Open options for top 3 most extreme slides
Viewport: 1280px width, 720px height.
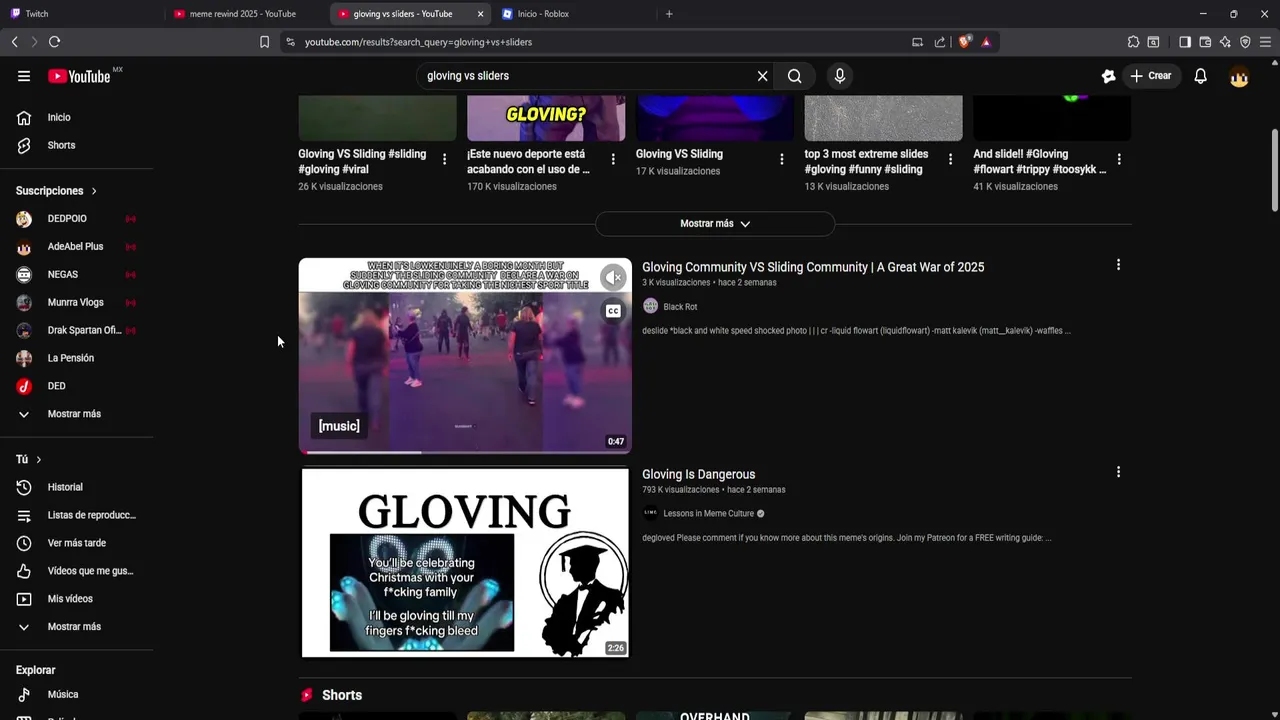coord(950,159)
